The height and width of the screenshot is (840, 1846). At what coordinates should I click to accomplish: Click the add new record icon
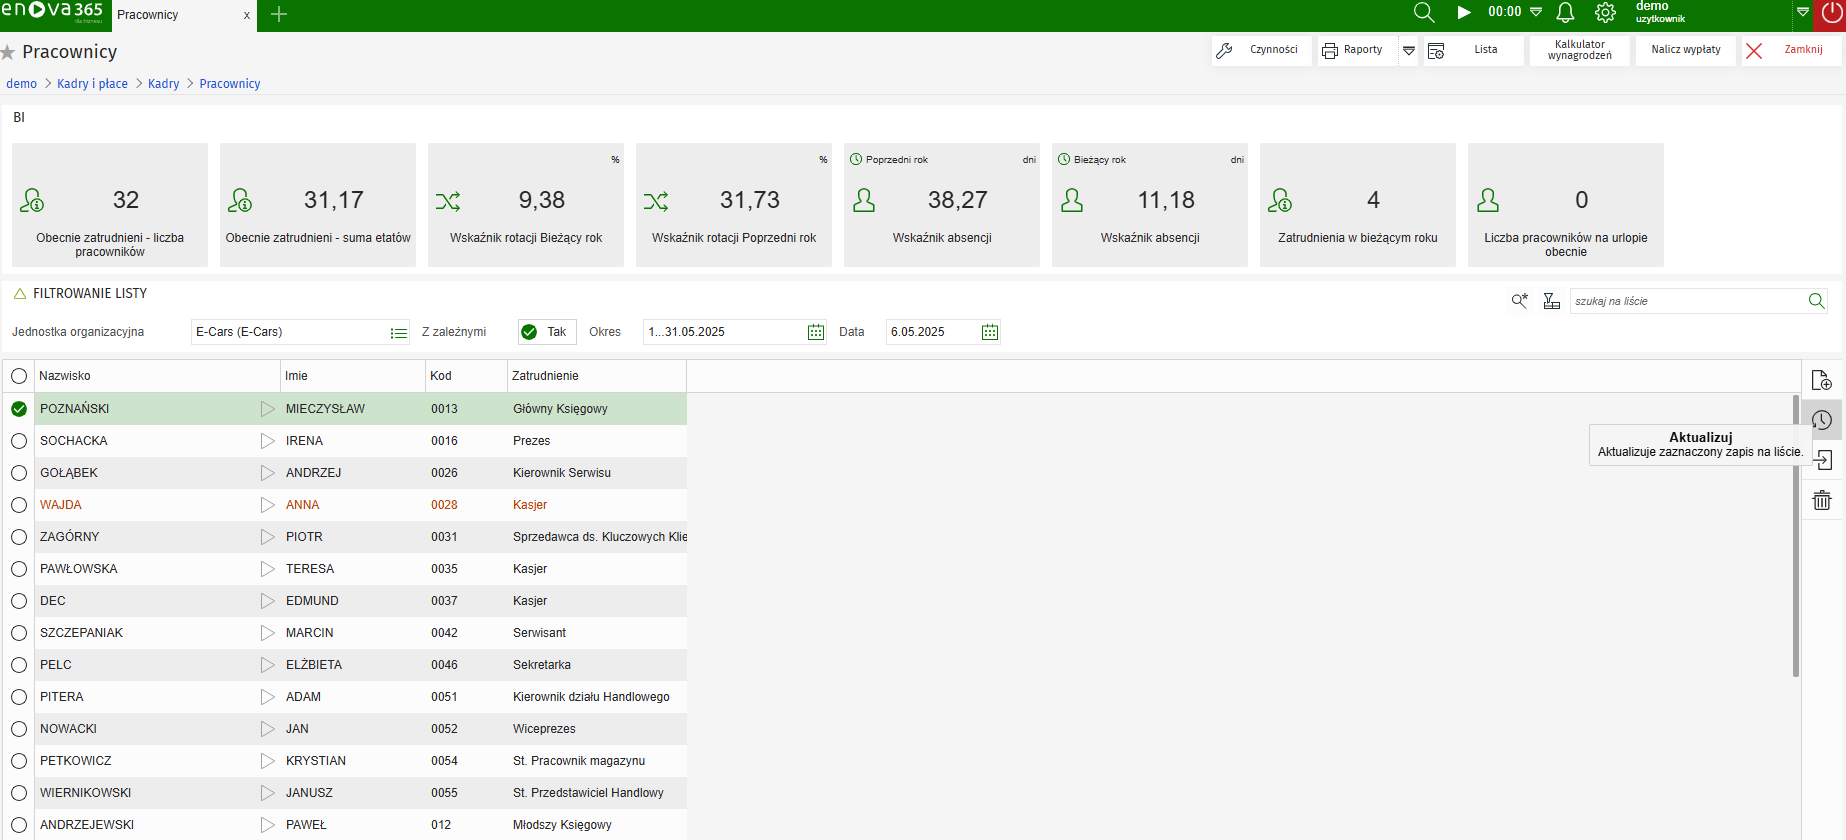point(1822,380)
